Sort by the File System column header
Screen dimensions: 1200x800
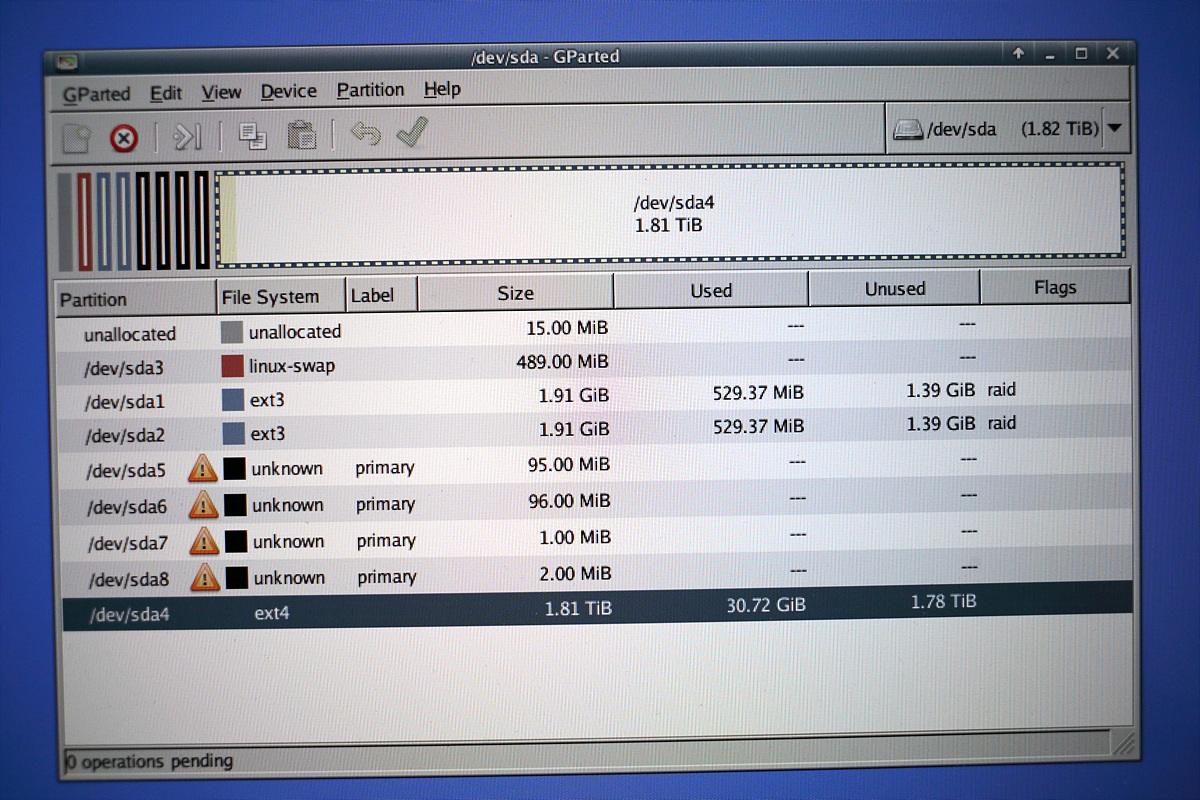click(x=270, y=297)
